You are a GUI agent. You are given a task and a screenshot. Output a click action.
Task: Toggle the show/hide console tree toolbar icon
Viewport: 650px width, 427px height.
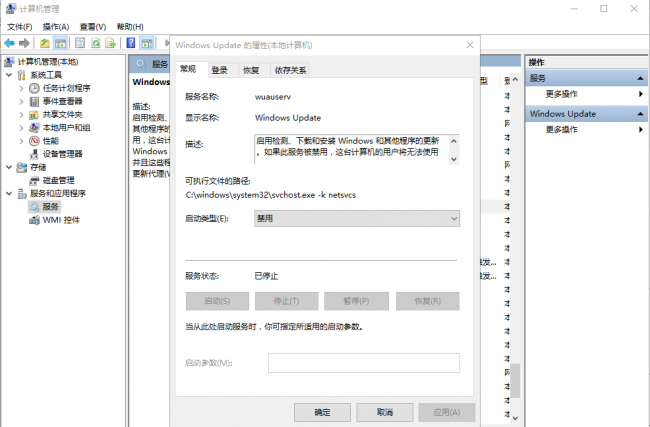pos(61,43)
